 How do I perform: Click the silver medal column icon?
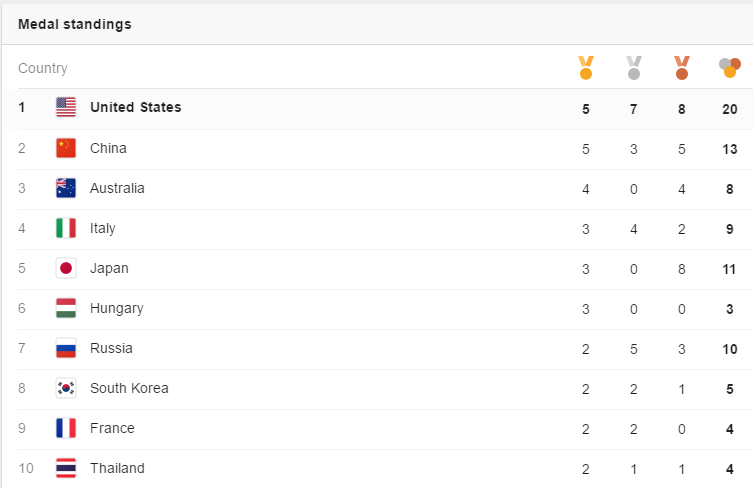coord(634,68)
